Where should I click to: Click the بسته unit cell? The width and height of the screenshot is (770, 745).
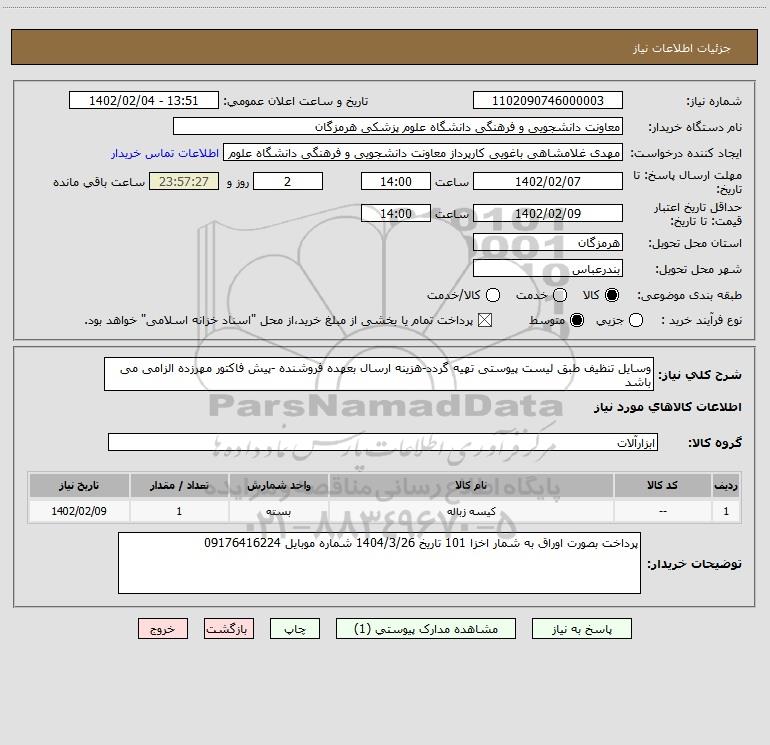[278, 511]
